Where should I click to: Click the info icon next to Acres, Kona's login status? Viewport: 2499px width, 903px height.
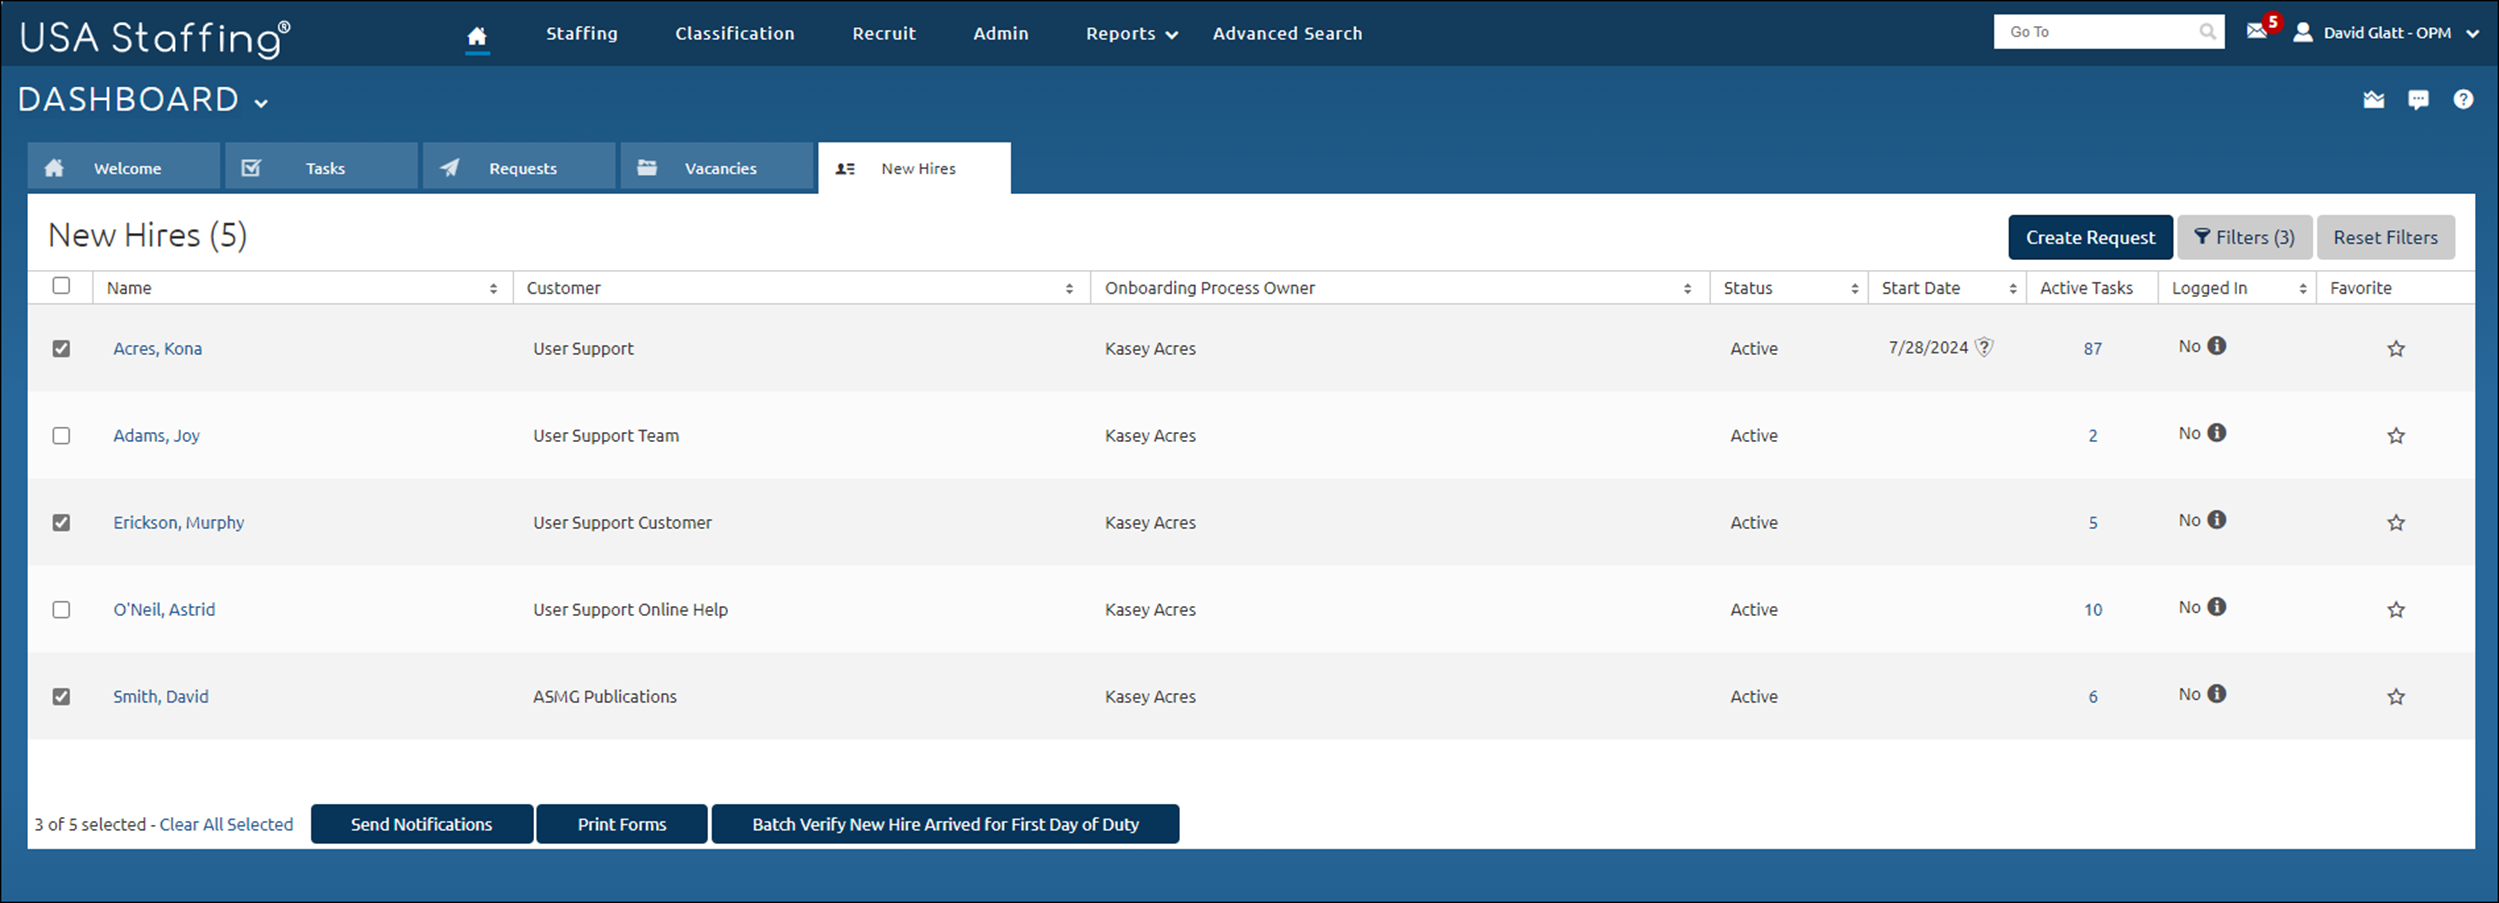click(2217, 345)
